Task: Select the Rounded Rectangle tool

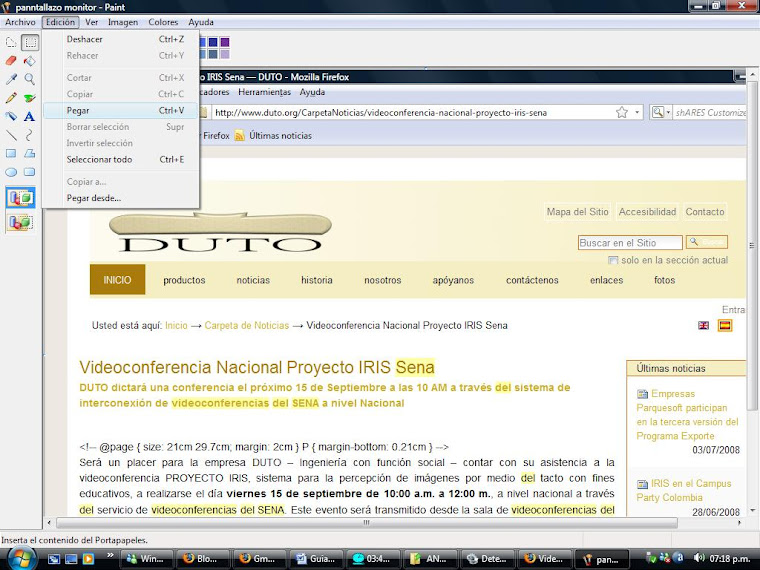Action: click(30, 172)
